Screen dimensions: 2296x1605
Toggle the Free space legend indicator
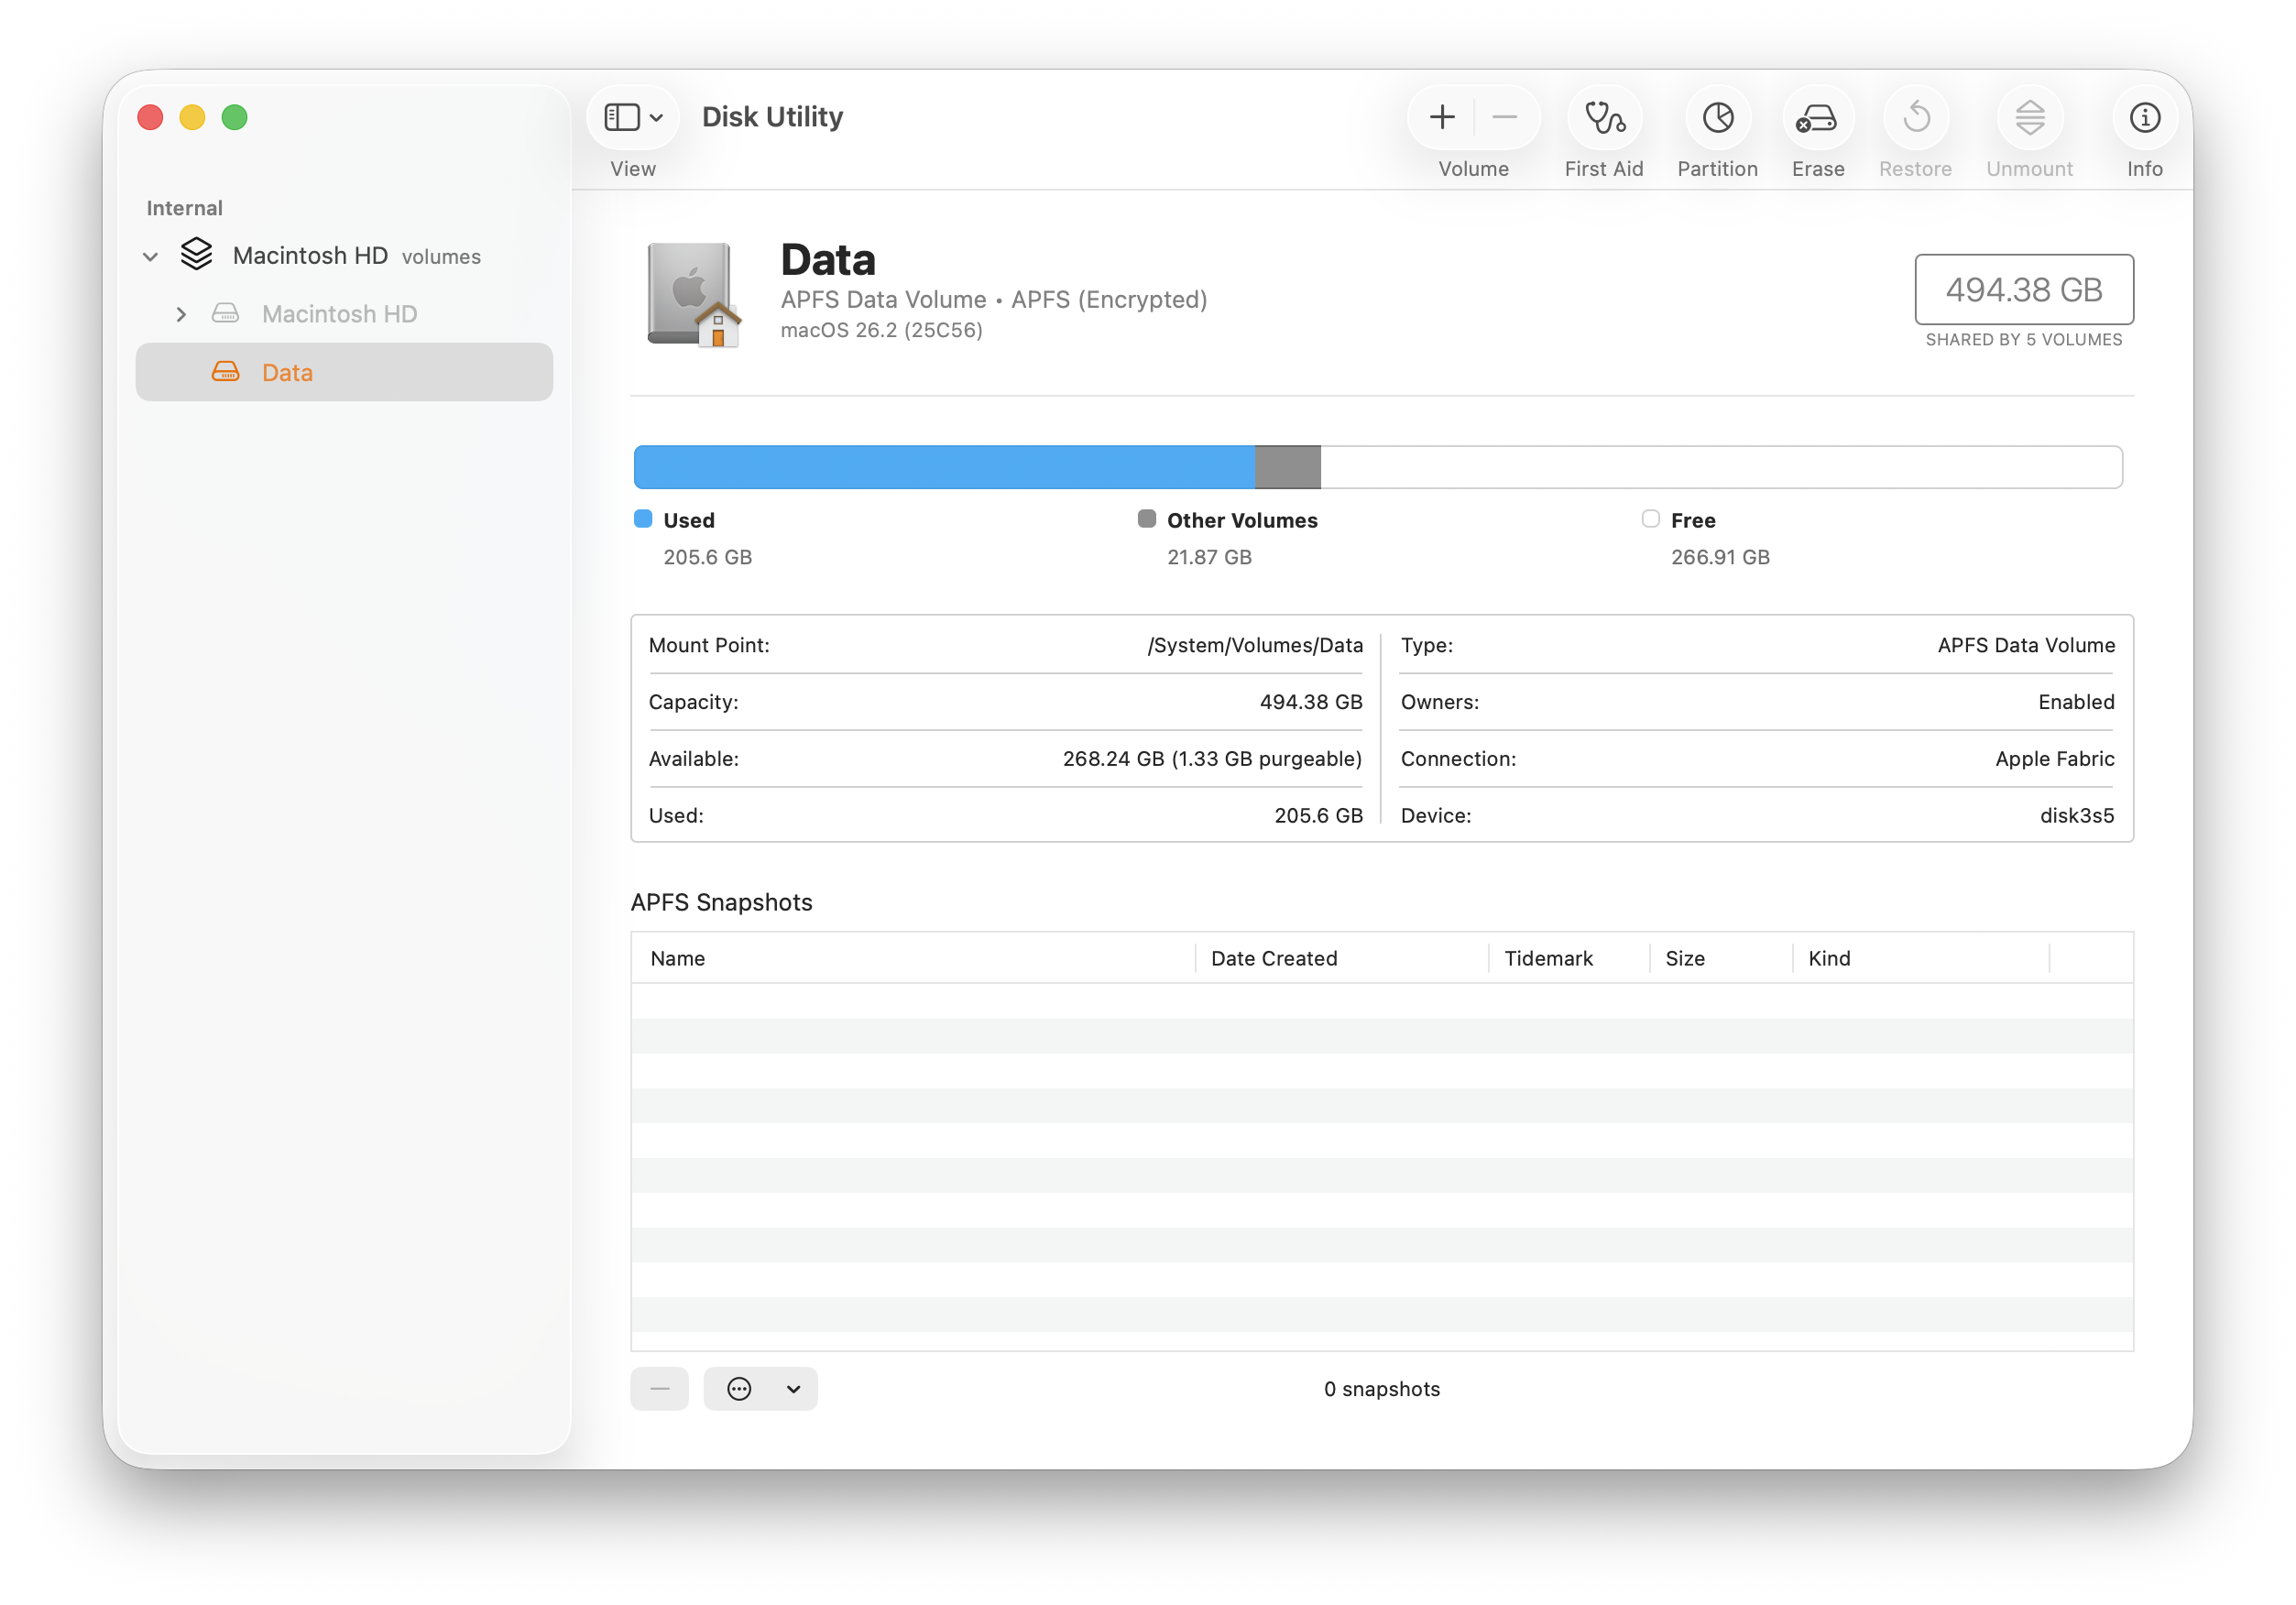(1649, 519)
